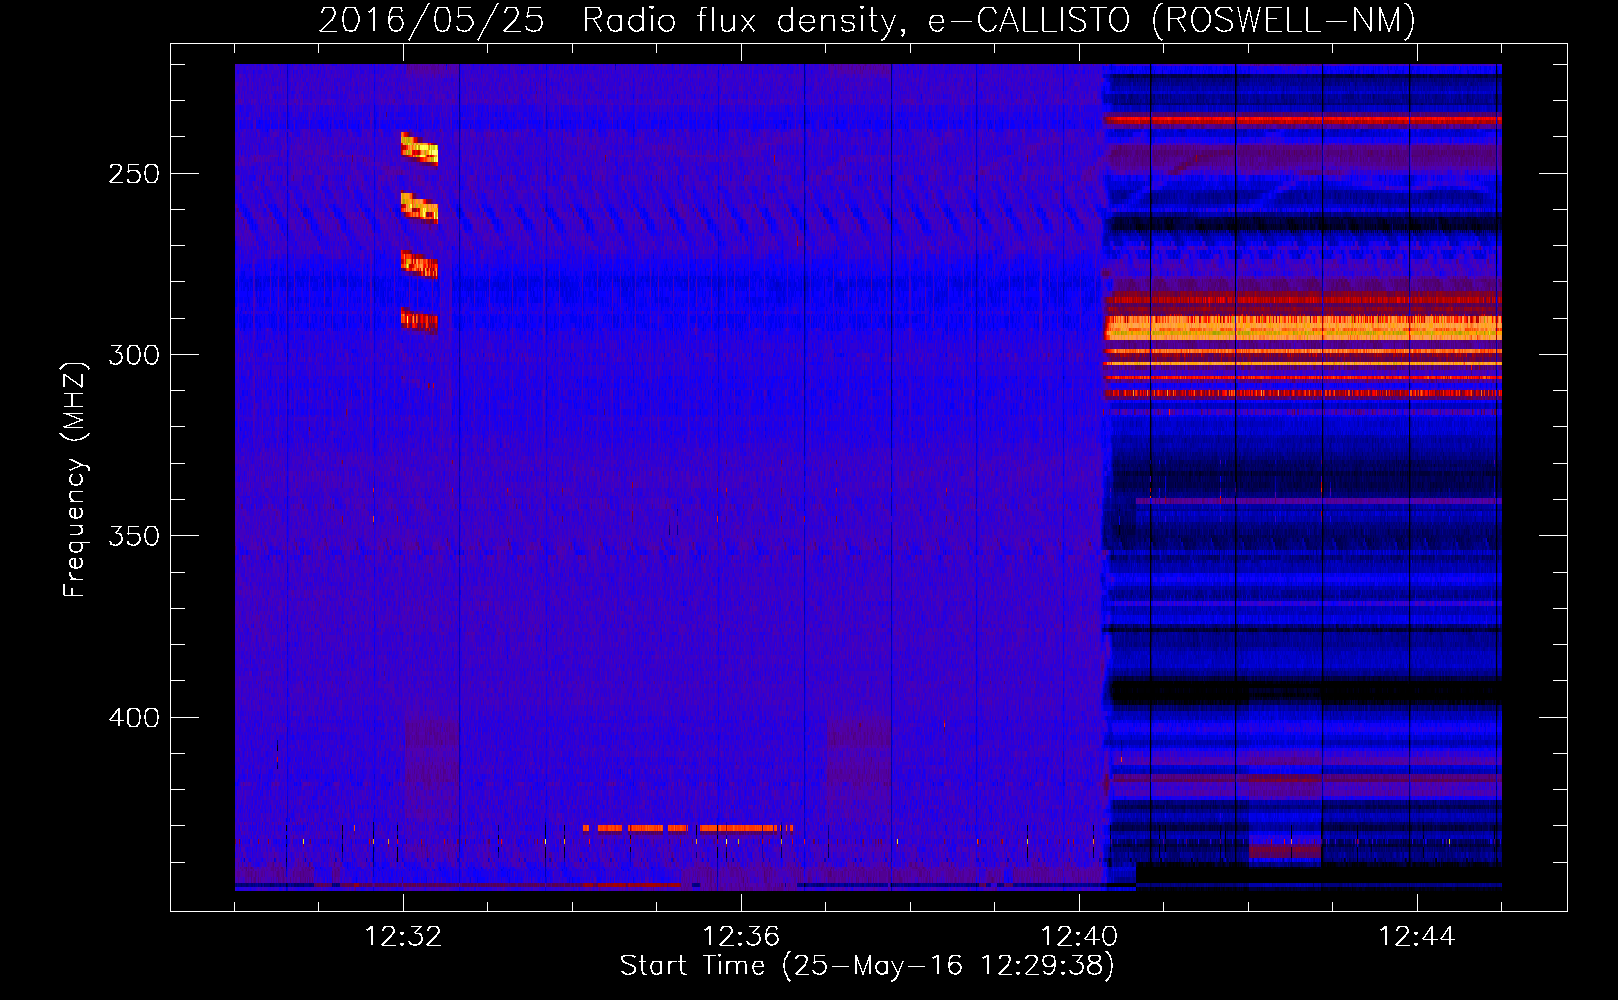Click the 350 frequency tick label
This screenshot has height=1000, width=1618.
point(134,536)
